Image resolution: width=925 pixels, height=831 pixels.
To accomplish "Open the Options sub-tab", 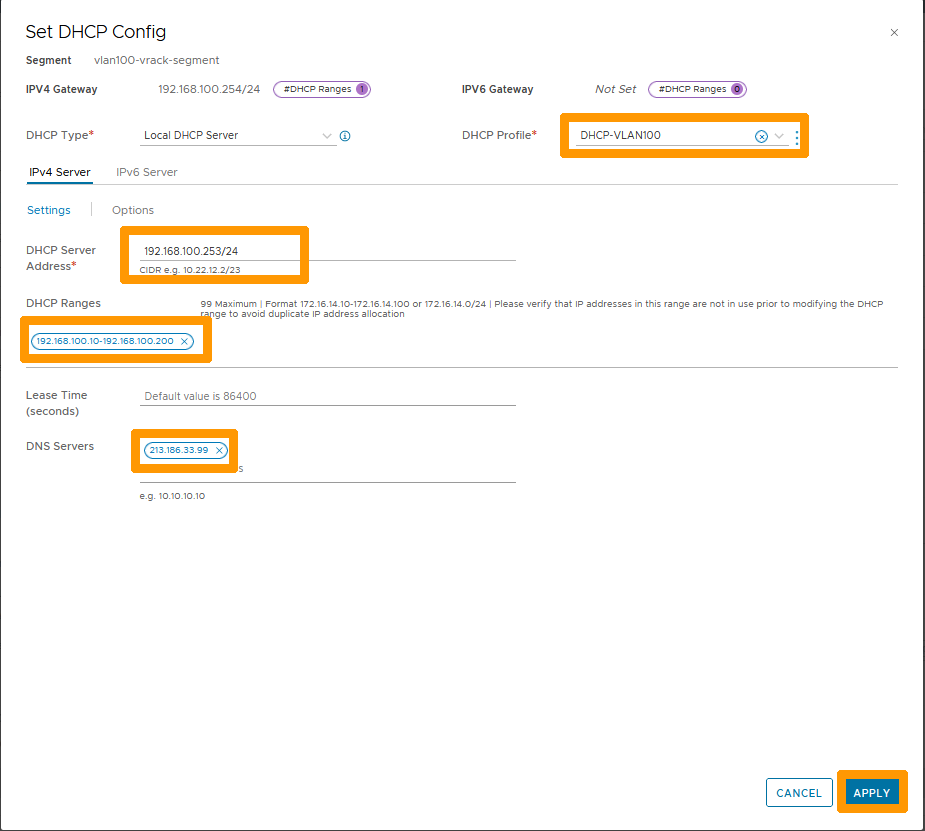I will click(132, 210).
